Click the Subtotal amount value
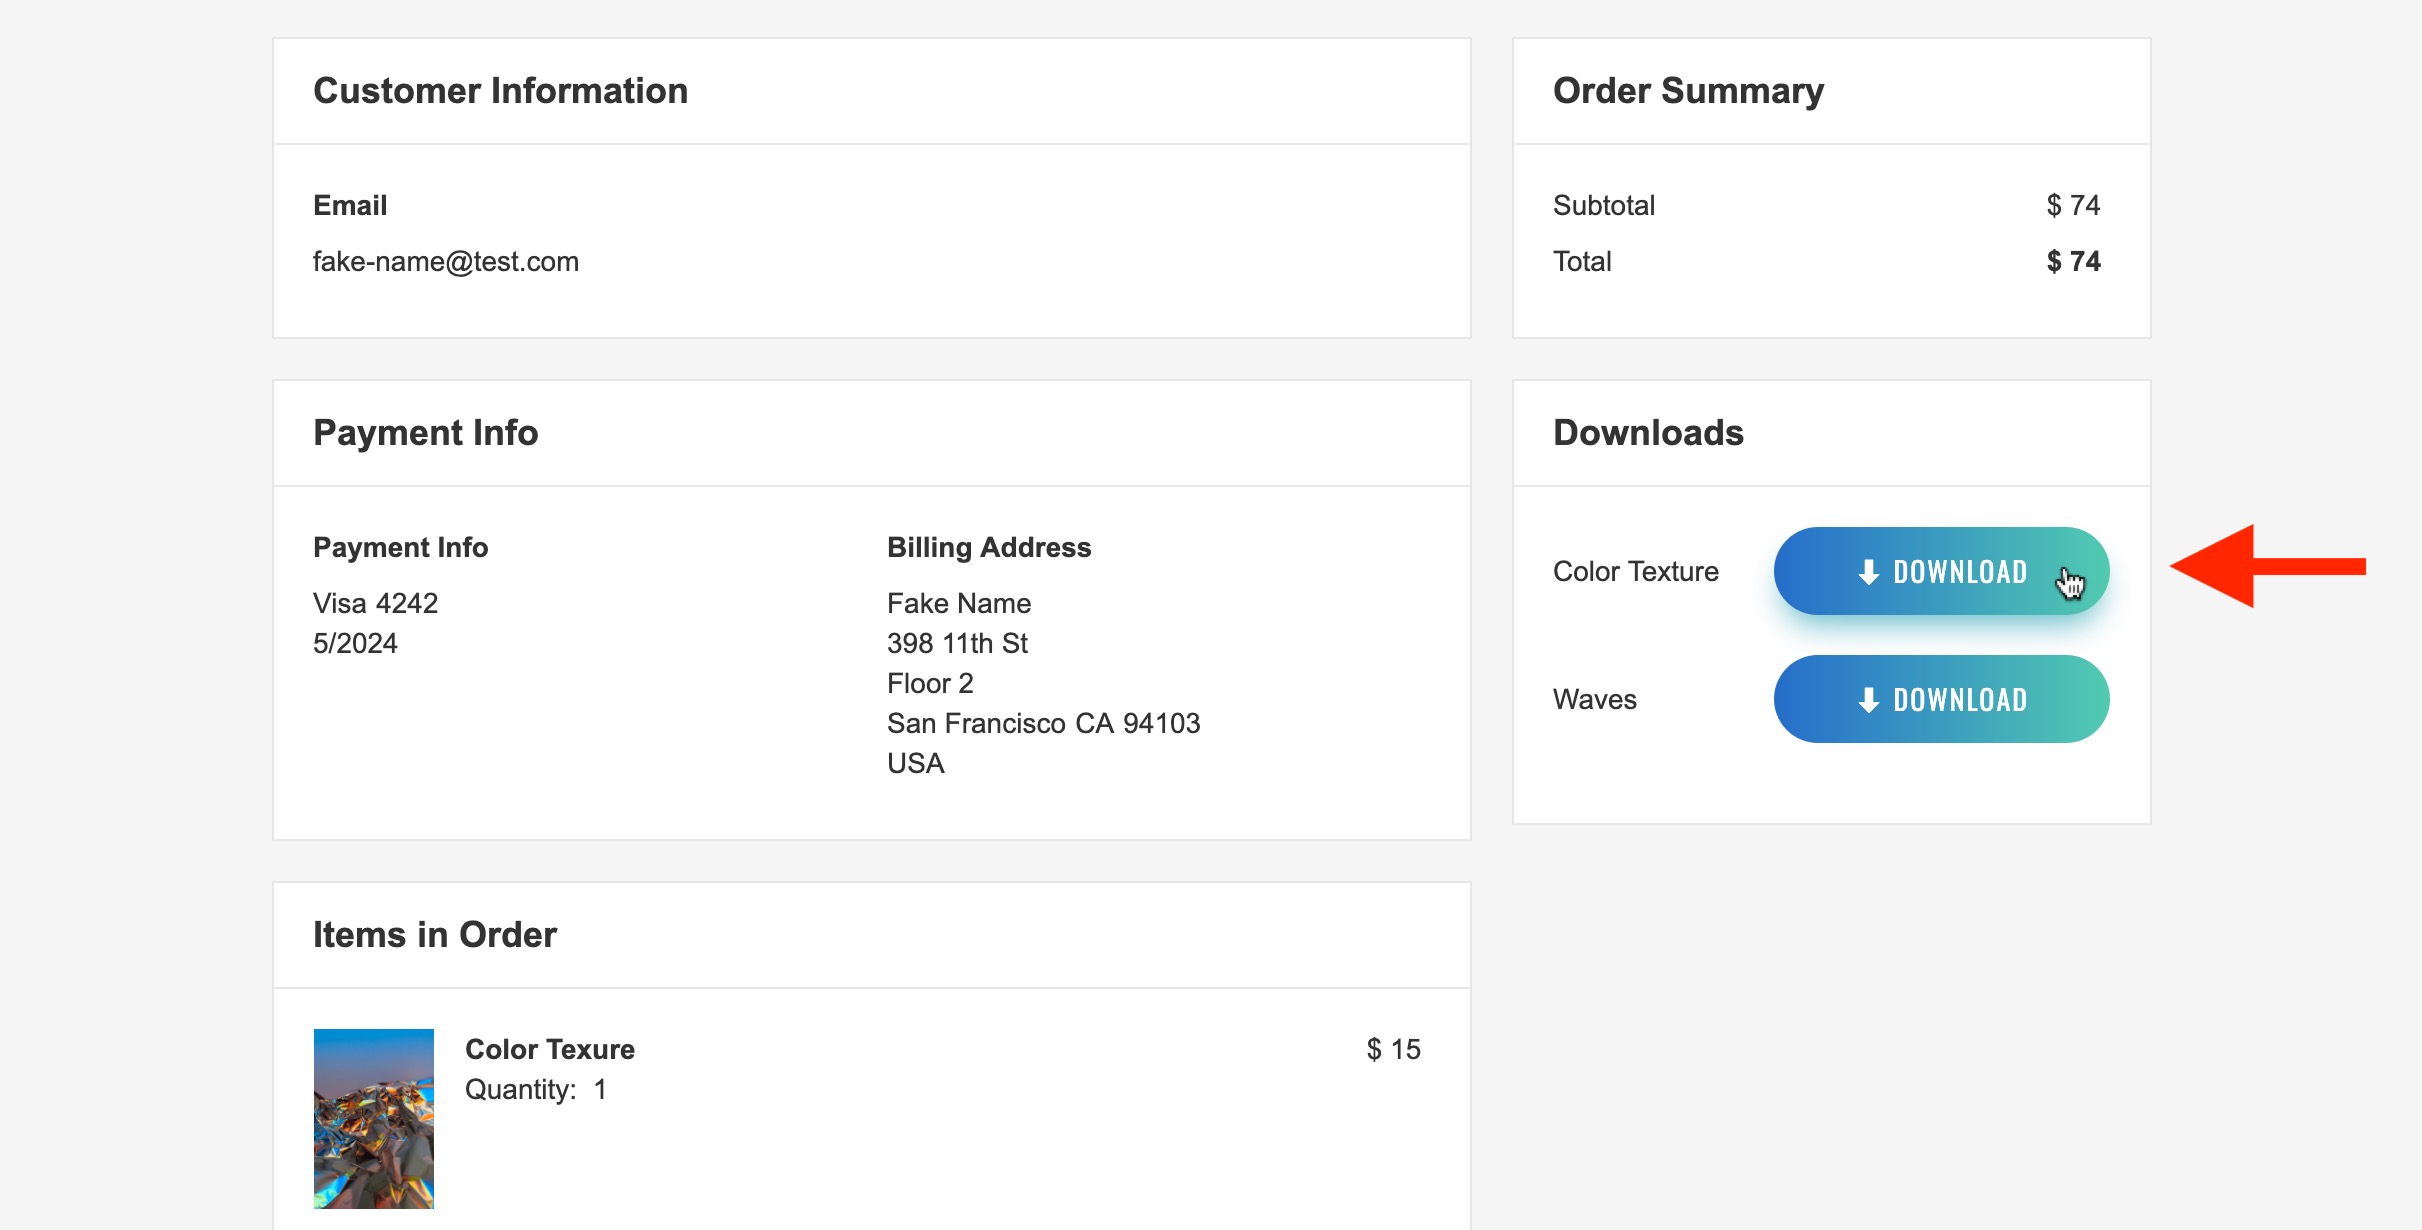This screenshot has width=2422, height=1230. (x=2072, y=206)
